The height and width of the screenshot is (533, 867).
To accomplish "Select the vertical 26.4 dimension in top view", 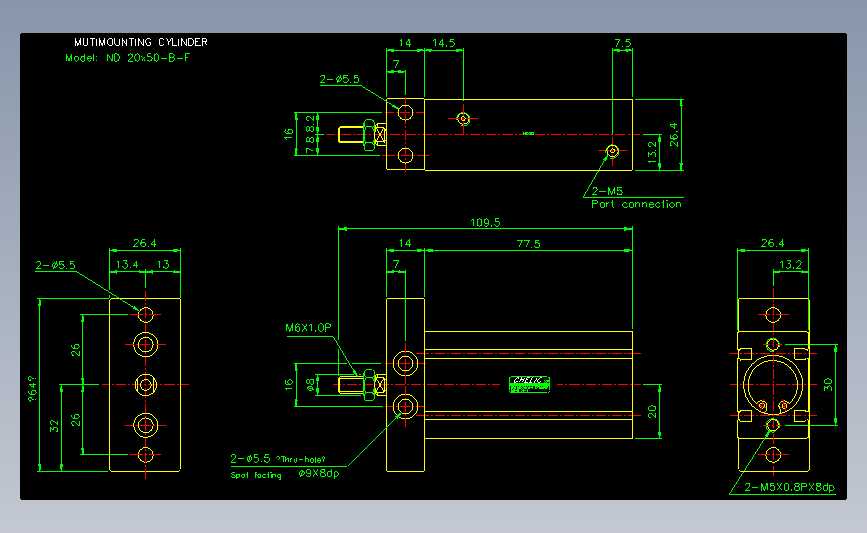I will tap(673, 135).
